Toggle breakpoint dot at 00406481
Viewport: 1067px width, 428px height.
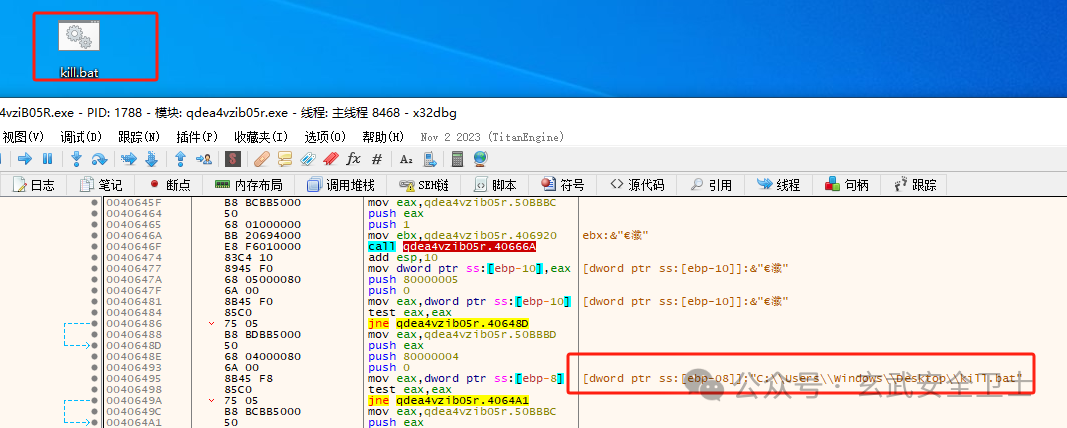(x=94, y=301)
